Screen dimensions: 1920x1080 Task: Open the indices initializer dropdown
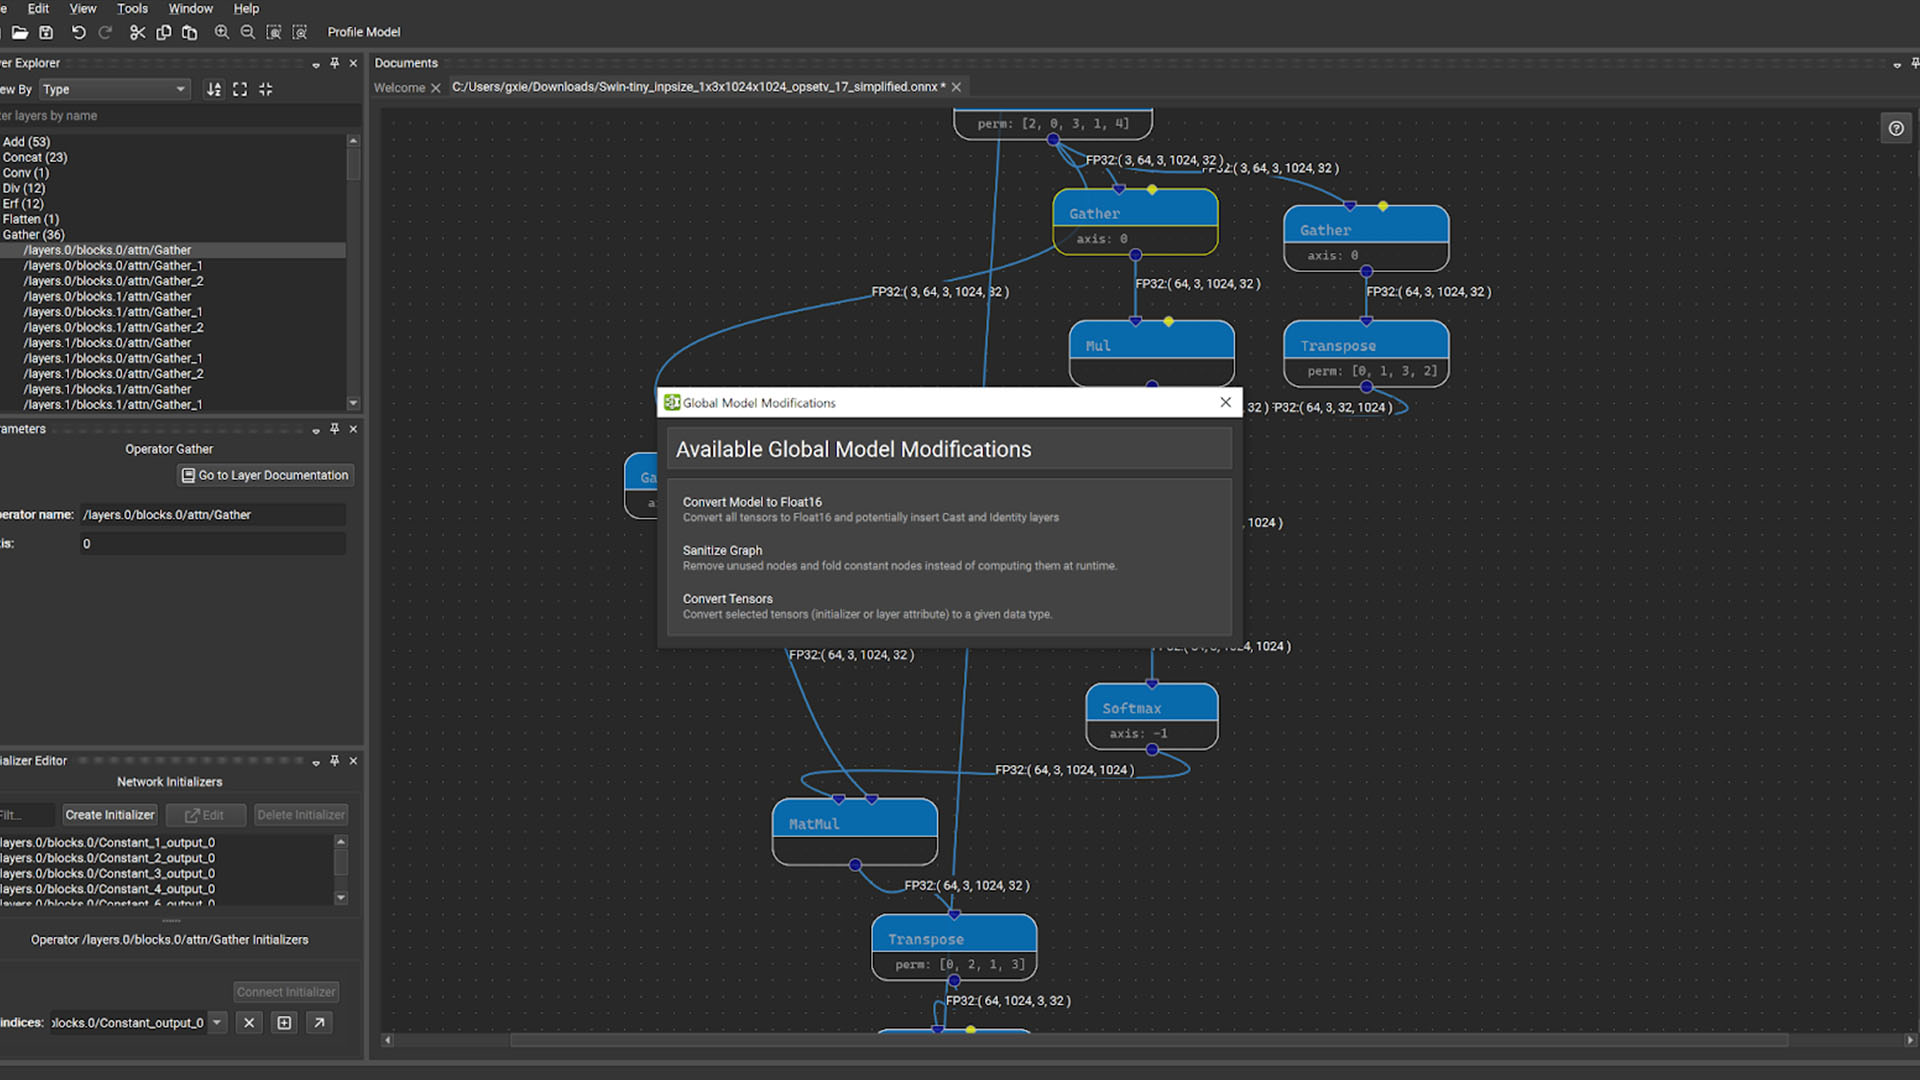217,1022
